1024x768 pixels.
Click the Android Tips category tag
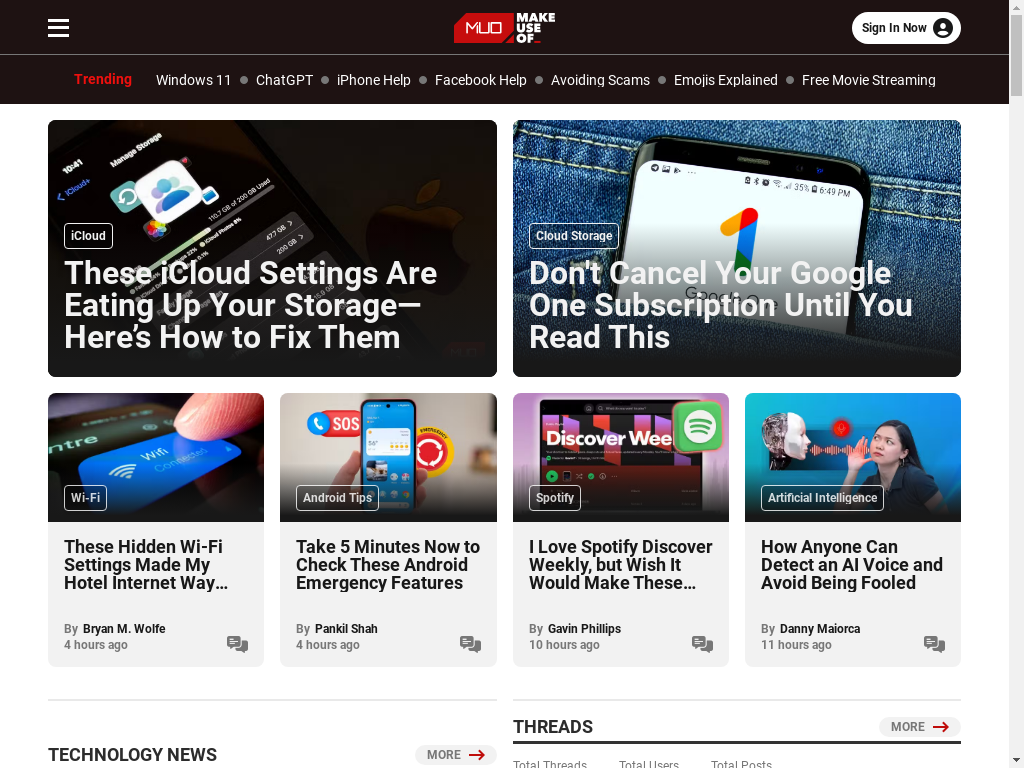(x=337, y=498)
